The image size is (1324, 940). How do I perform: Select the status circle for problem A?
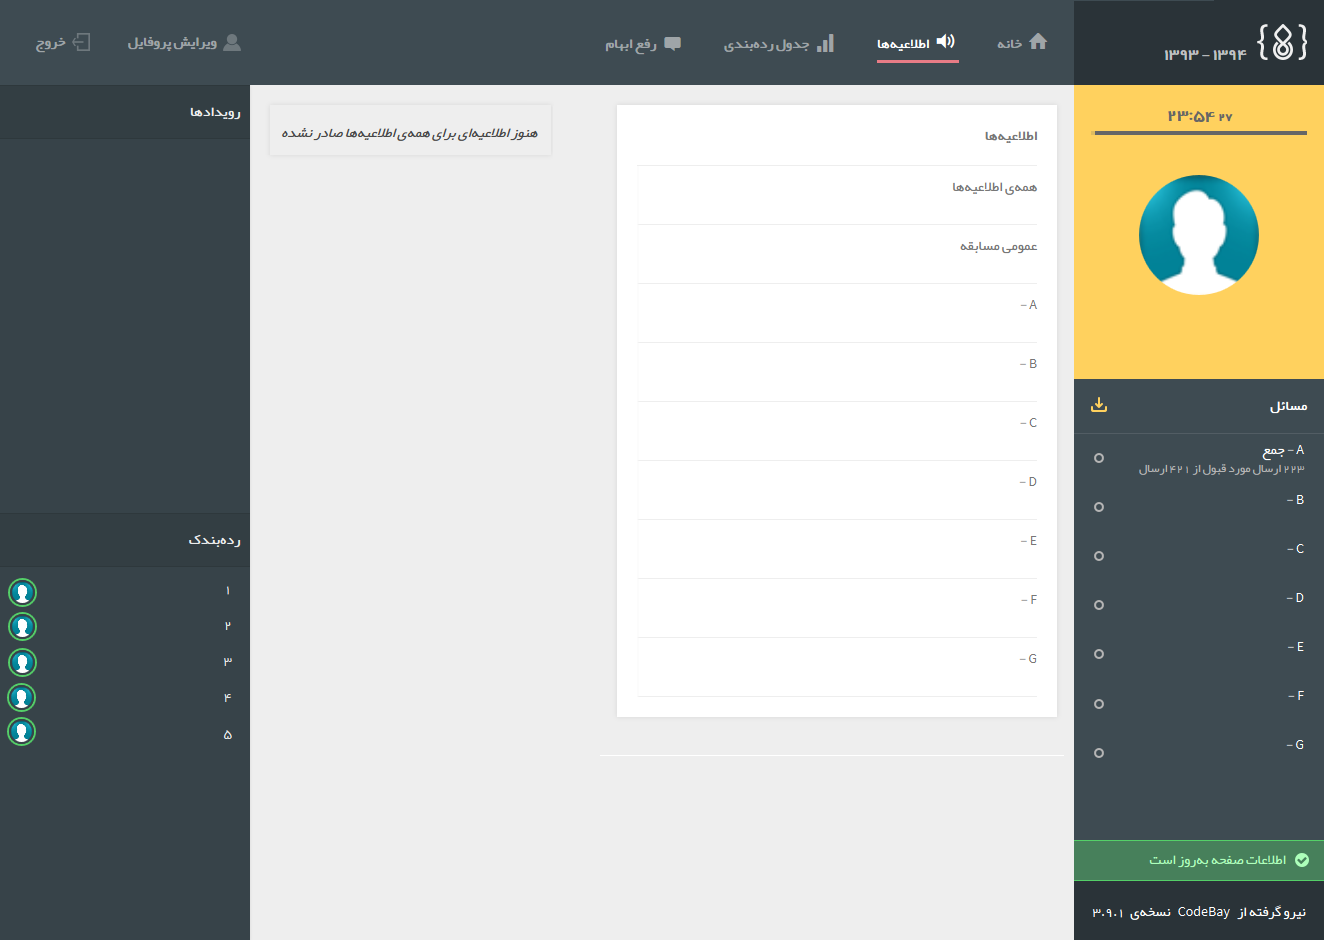[1099, 458]
